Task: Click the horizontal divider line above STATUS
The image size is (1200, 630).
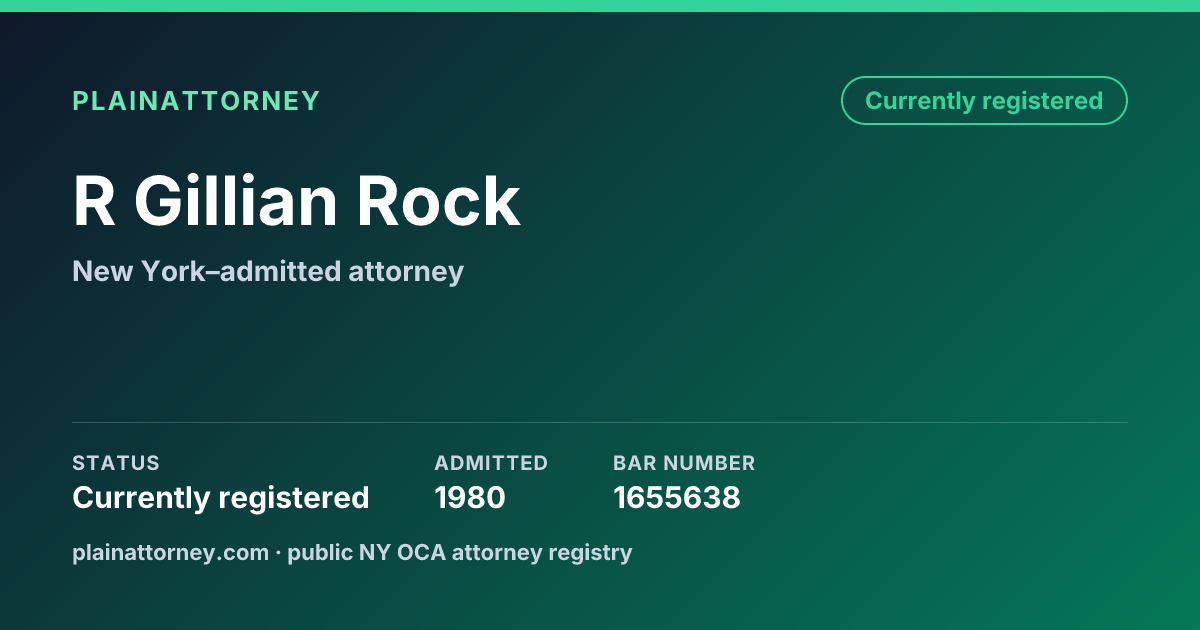Action: tap(600, 422)
